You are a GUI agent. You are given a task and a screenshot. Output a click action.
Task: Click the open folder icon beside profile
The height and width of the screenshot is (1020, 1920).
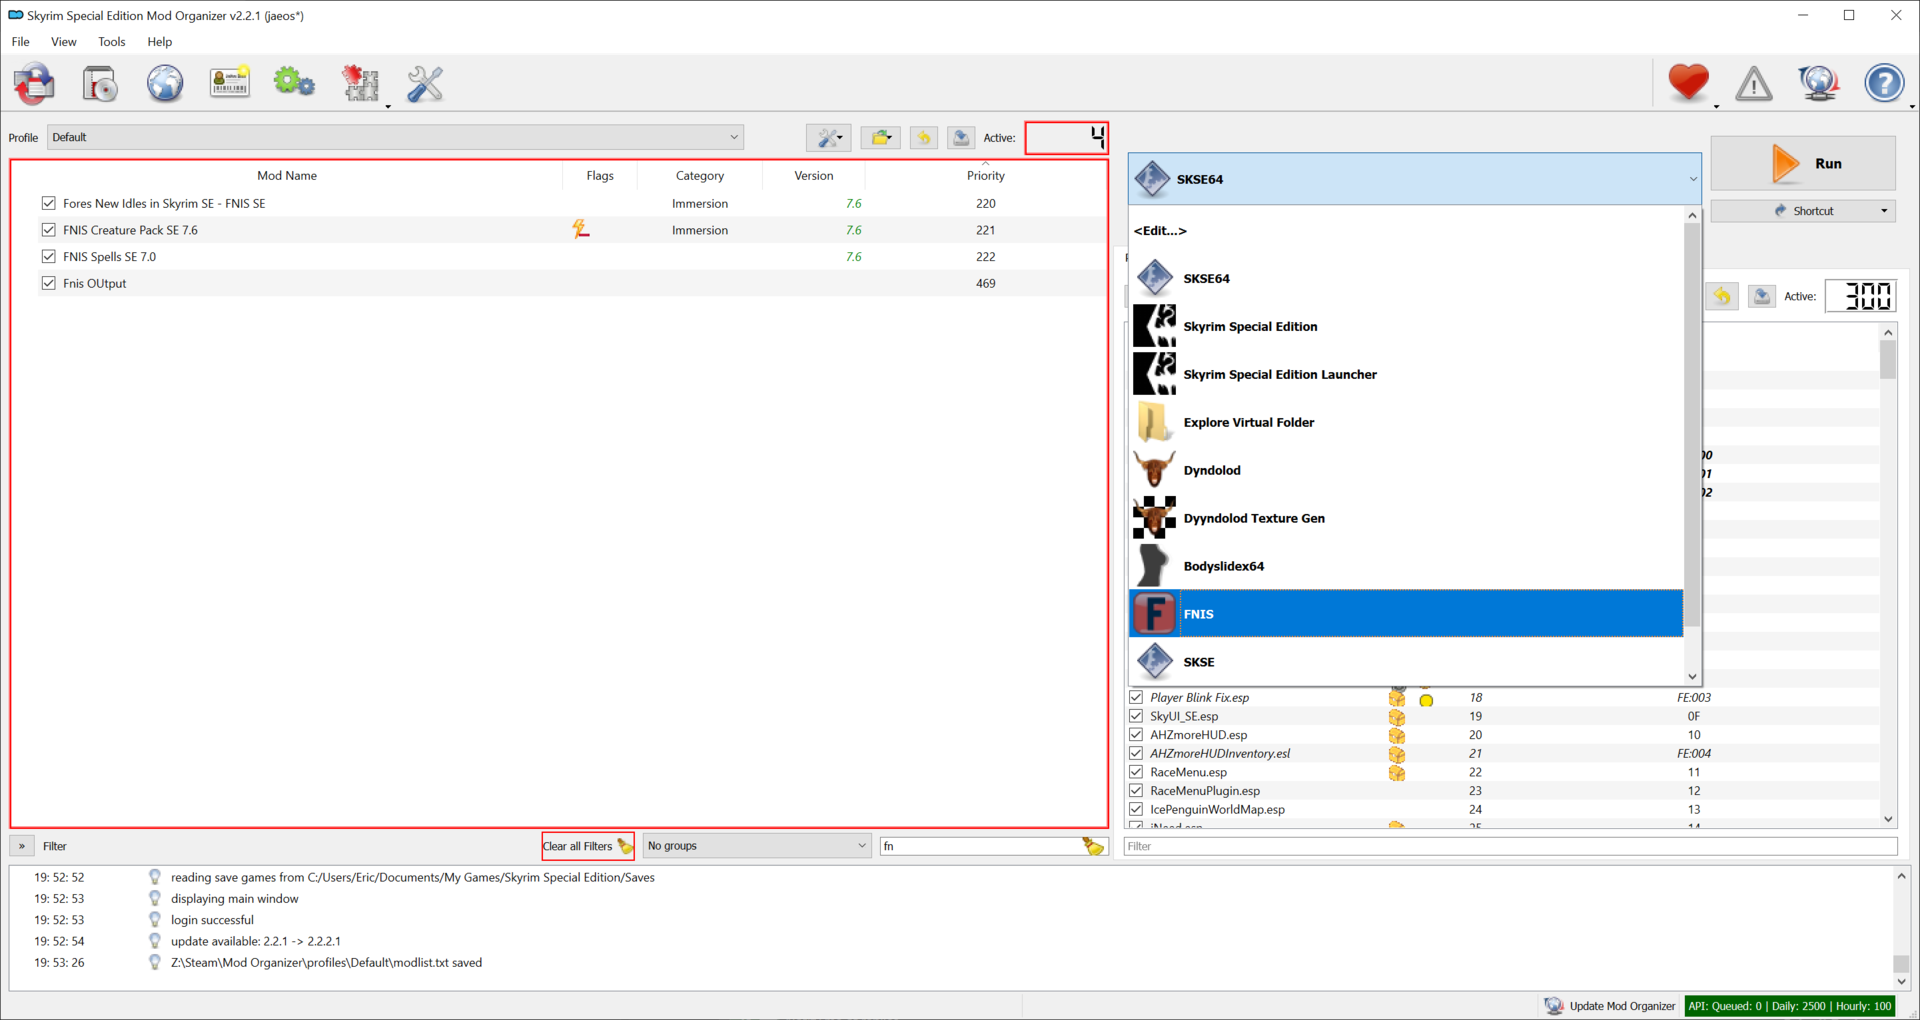coord(880,138)
